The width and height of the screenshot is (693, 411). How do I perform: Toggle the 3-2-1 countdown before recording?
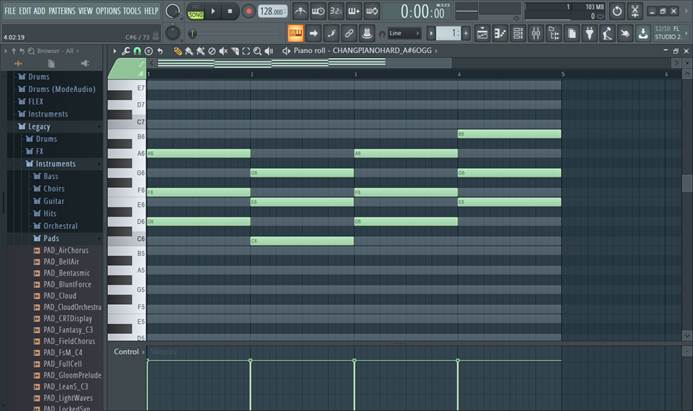[x=336, y=11]
